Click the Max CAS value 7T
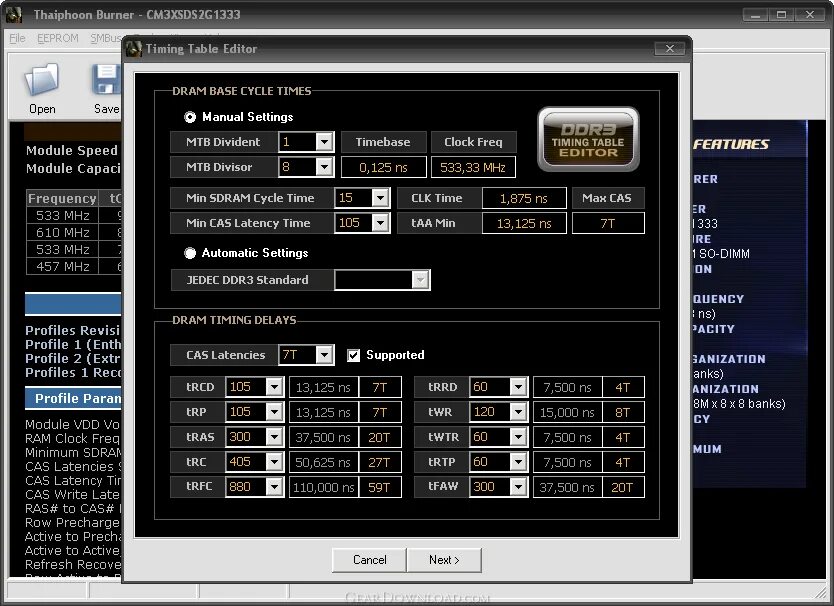The width and height of the screenshot is (834, 606). [x=608, y=223]
